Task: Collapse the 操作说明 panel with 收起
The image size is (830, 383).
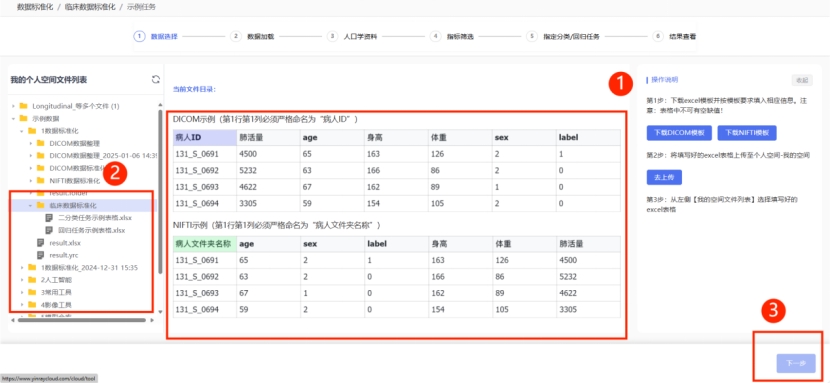Action: [802, 80]
